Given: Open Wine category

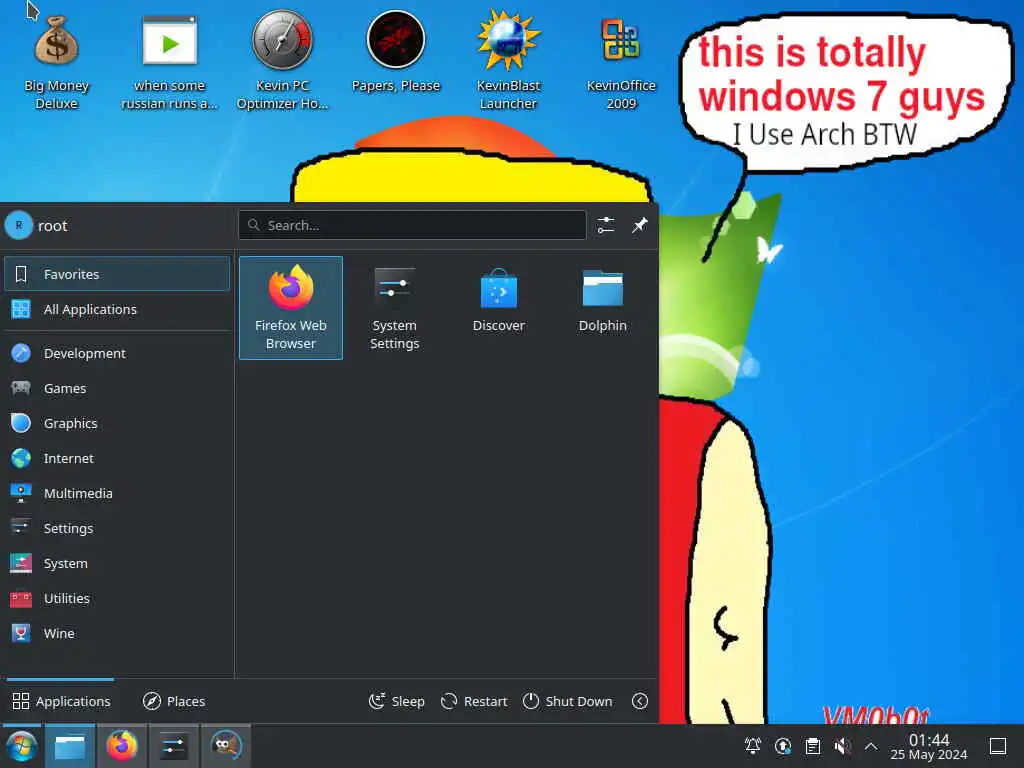Looking at the screenshot, I should click(117, 633).
